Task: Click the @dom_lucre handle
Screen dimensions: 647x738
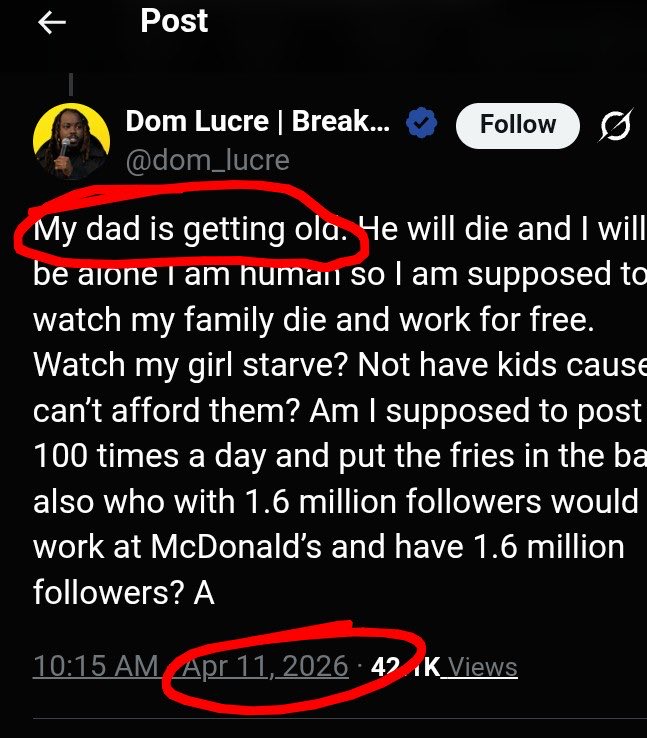Action: point(207,159)
